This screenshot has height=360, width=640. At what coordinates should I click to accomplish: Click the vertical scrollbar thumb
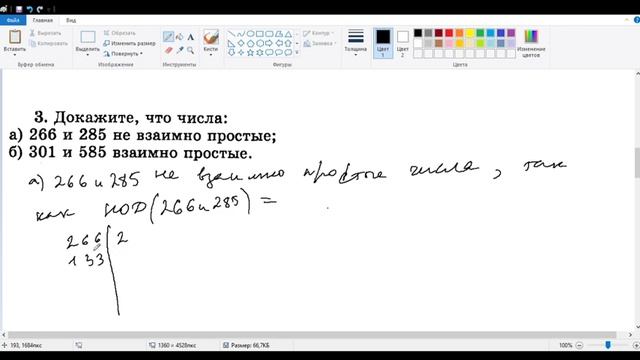tap(637, 162)
